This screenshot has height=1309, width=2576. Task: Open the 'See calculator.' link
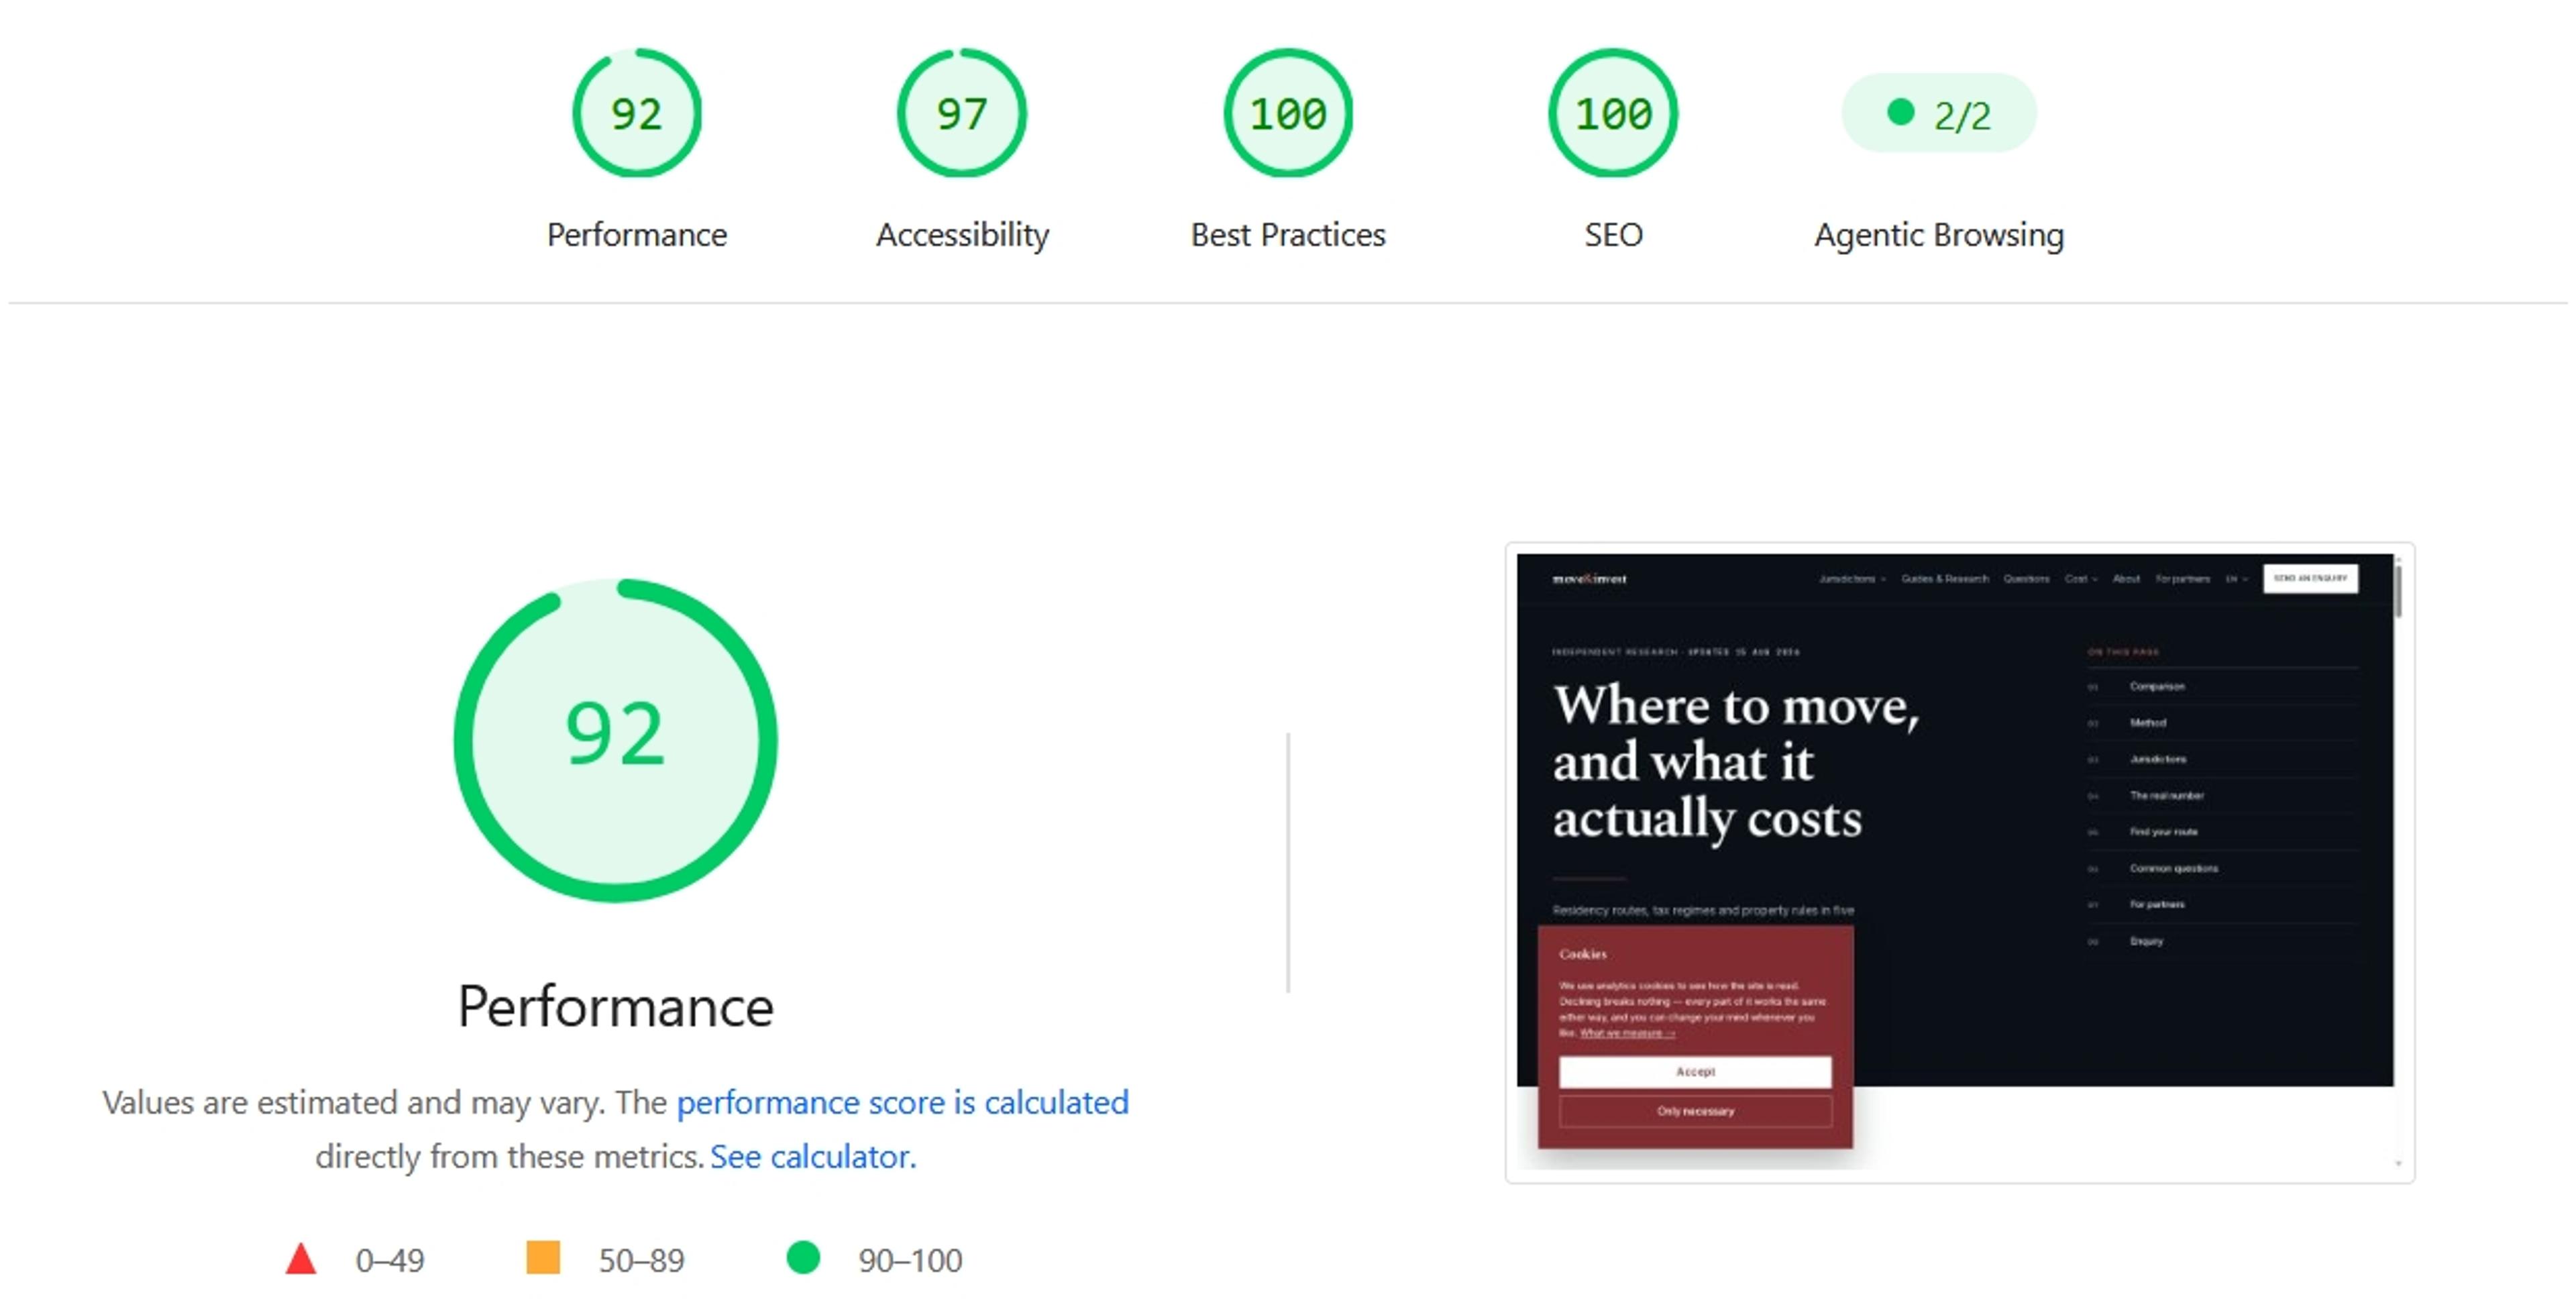[813, 1156]
